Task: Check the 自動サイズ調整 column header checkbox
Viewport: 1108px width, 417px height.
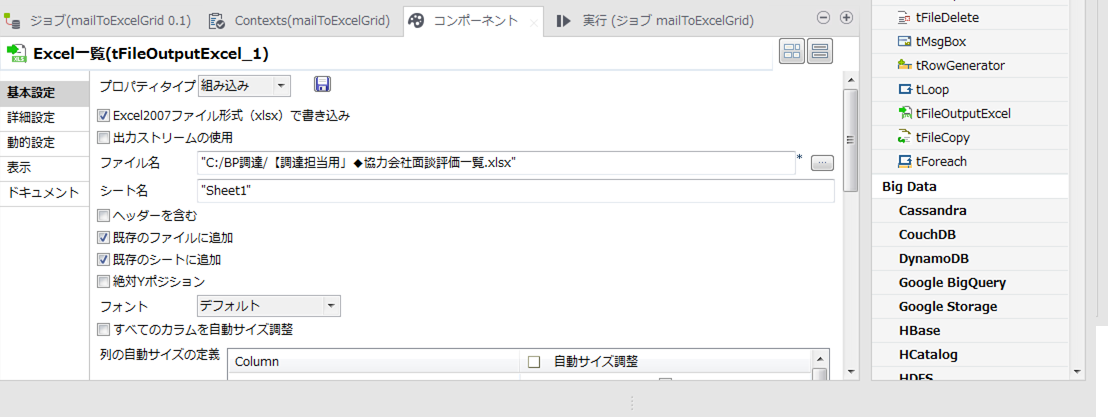Action: [534, 362]
